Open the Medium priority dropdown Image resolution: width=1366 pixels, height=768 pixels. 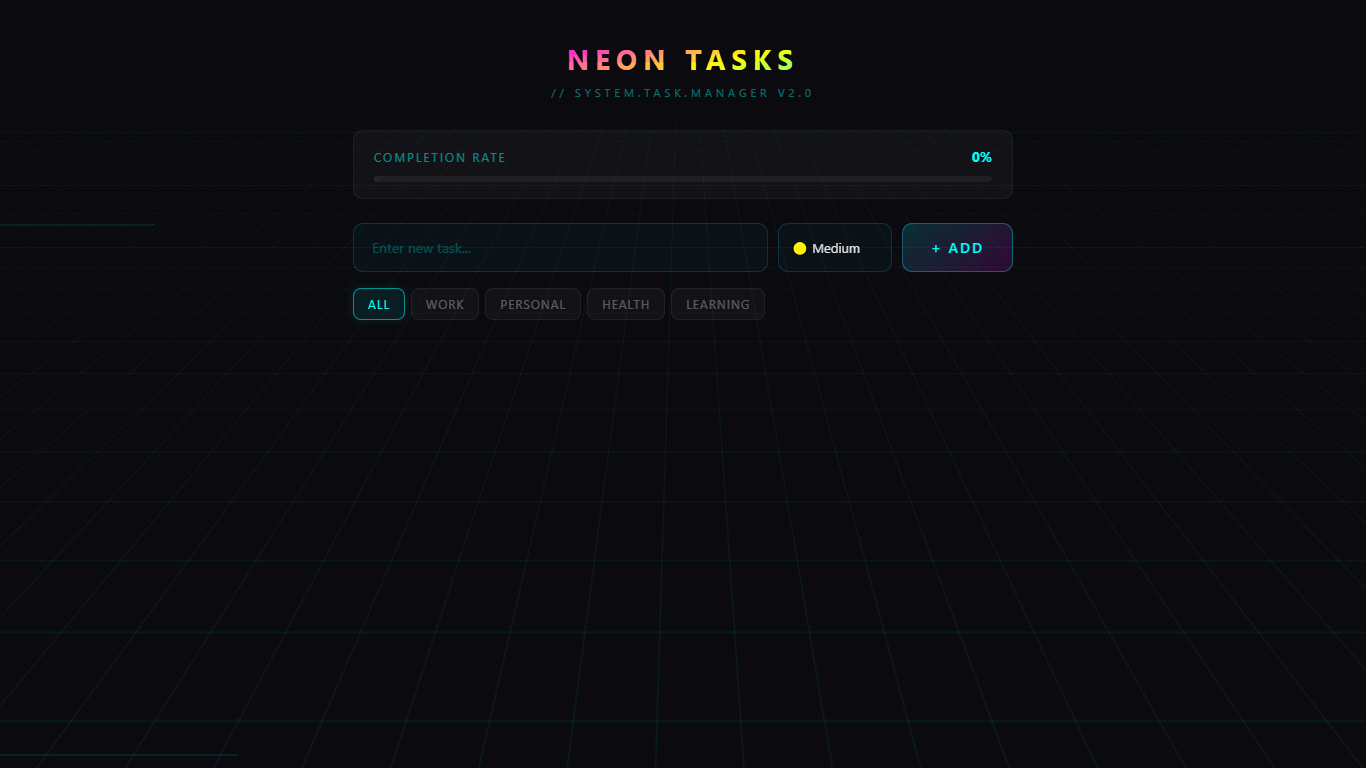[835, 248]
